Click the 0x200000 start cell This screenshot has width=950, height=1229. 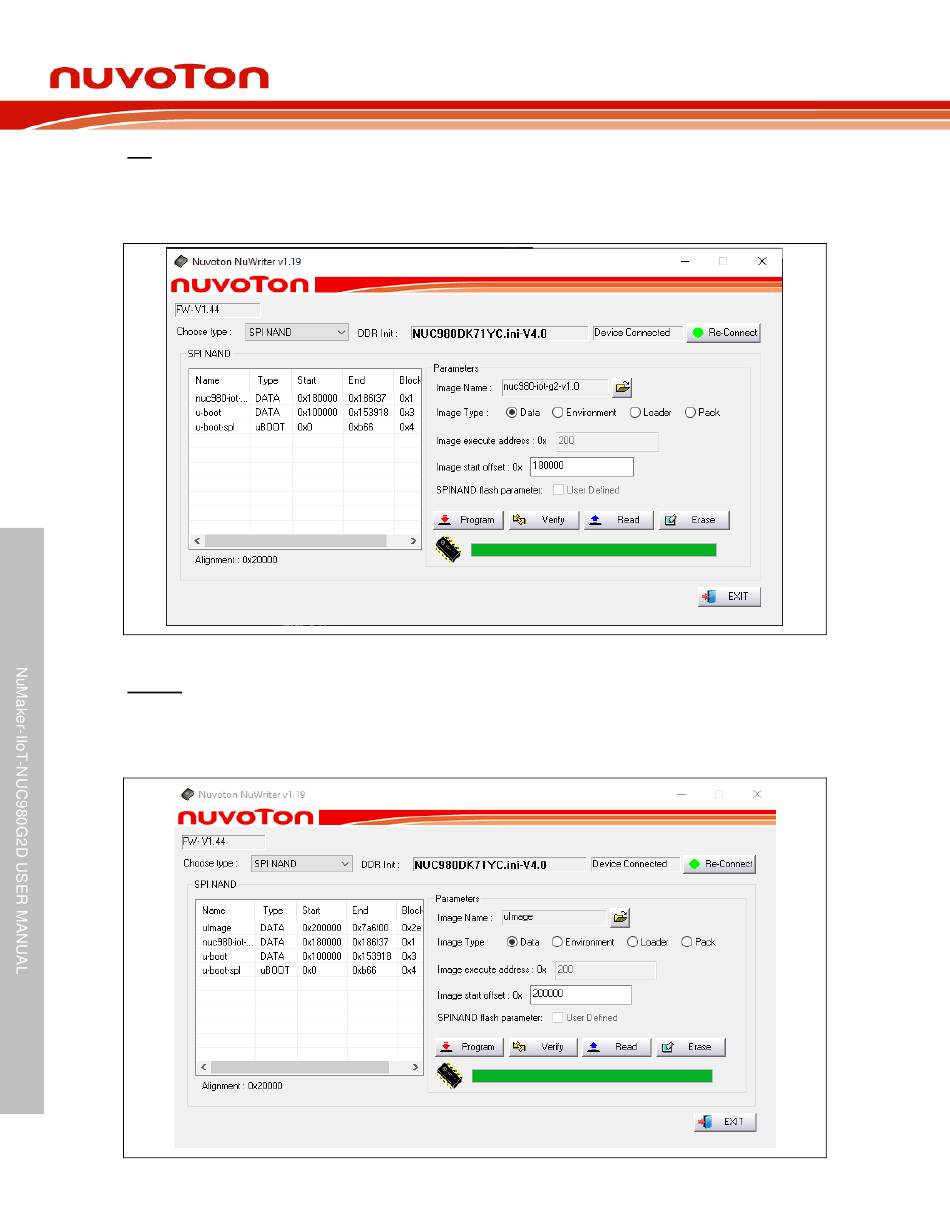[322, 927]
